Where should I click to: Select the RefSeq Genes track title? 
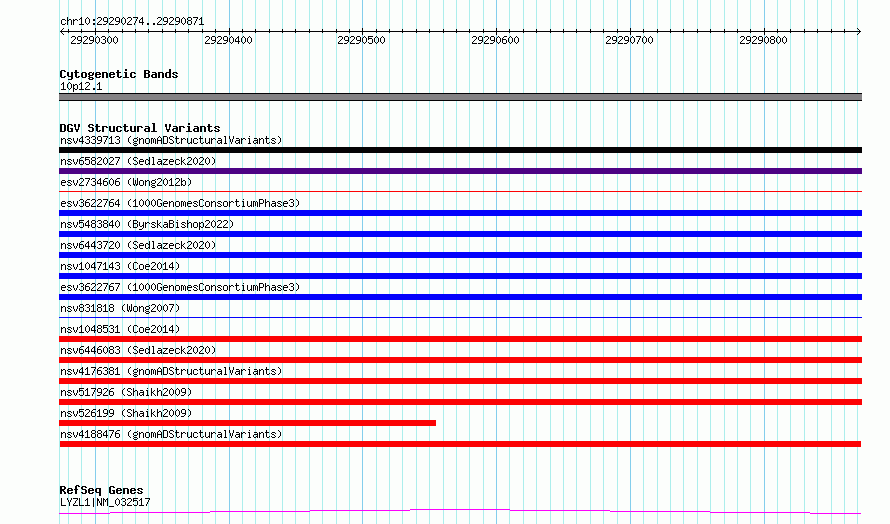[101, 490]
